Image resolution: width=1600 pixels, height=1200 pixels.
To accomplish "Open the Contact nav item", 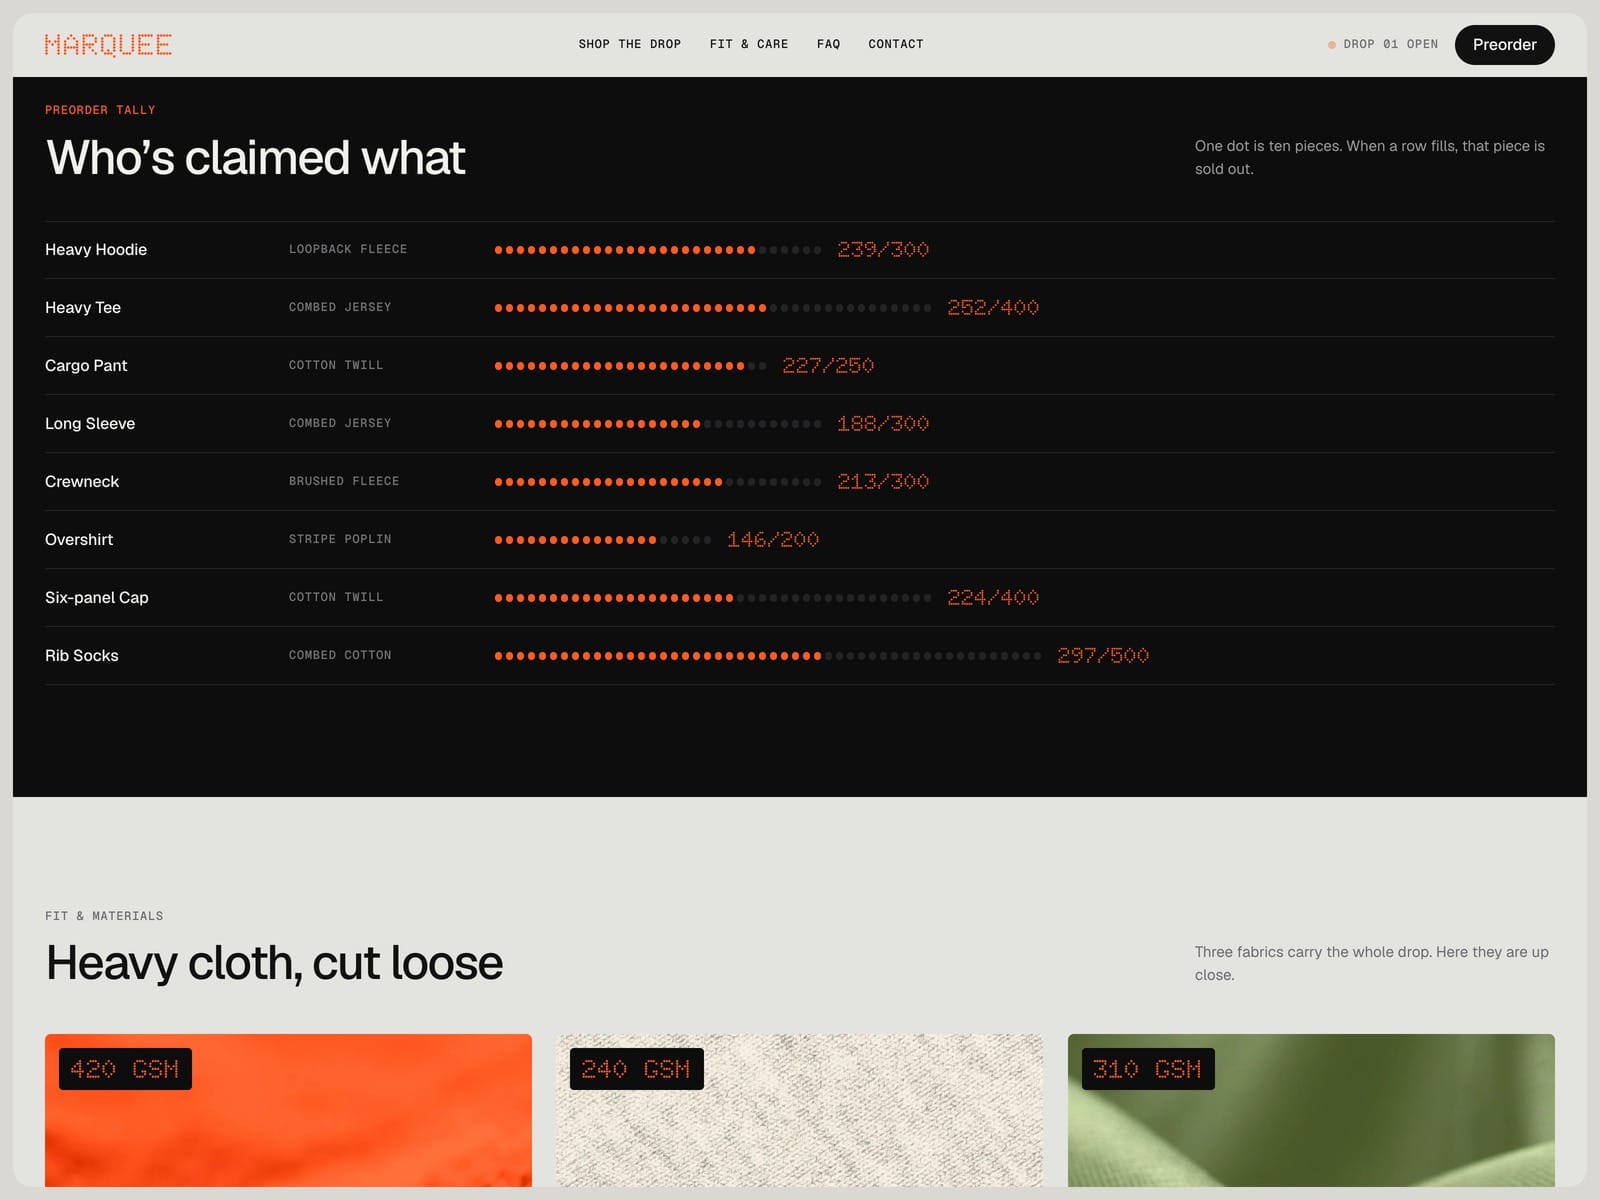I will tap(896, 44).
